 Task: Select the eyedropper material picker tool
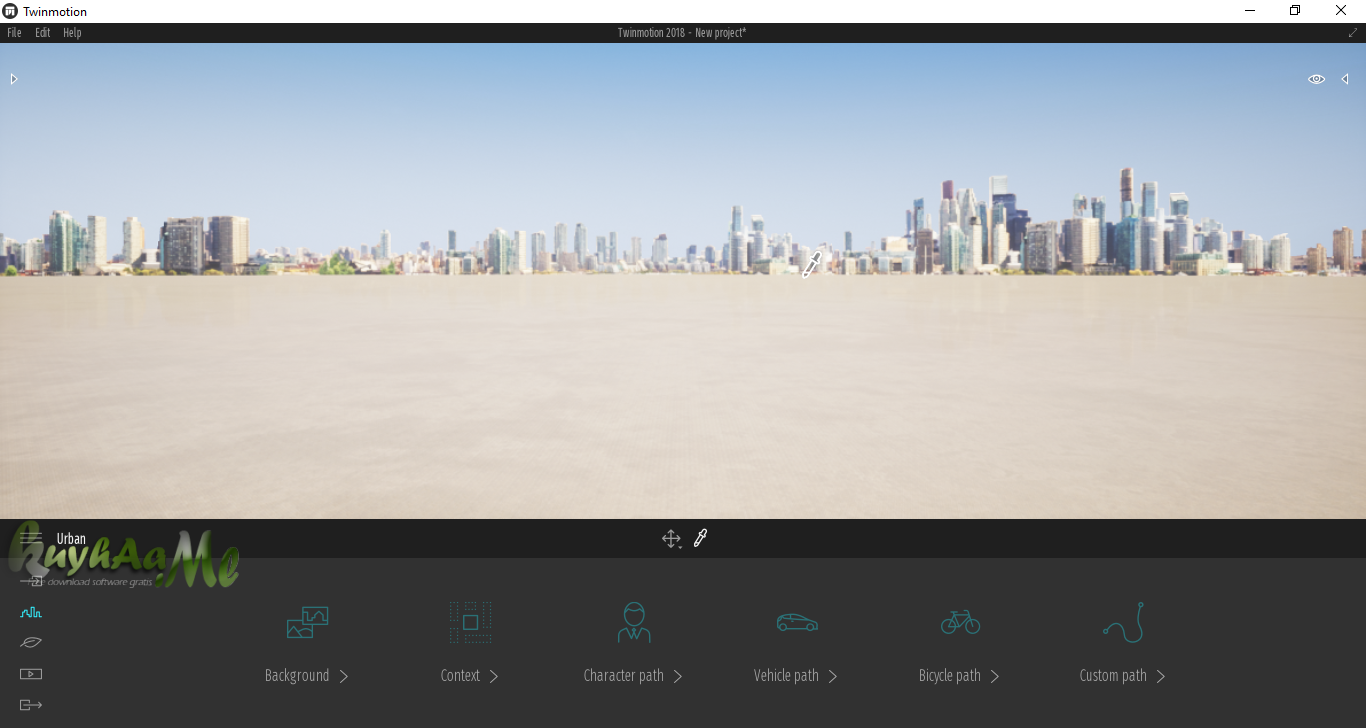[700, 539]
